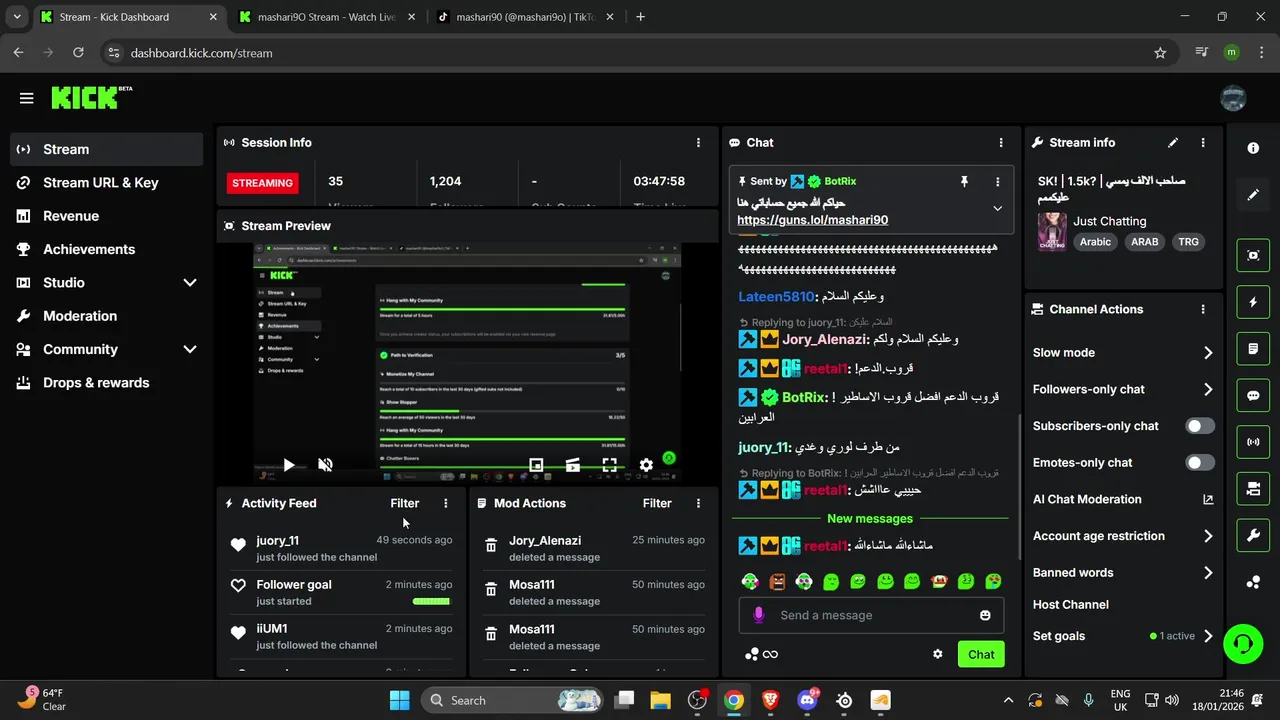Open the guns.lol/mashari90 link
This screenshot has width=1280, height=720.
coord(812,220)
